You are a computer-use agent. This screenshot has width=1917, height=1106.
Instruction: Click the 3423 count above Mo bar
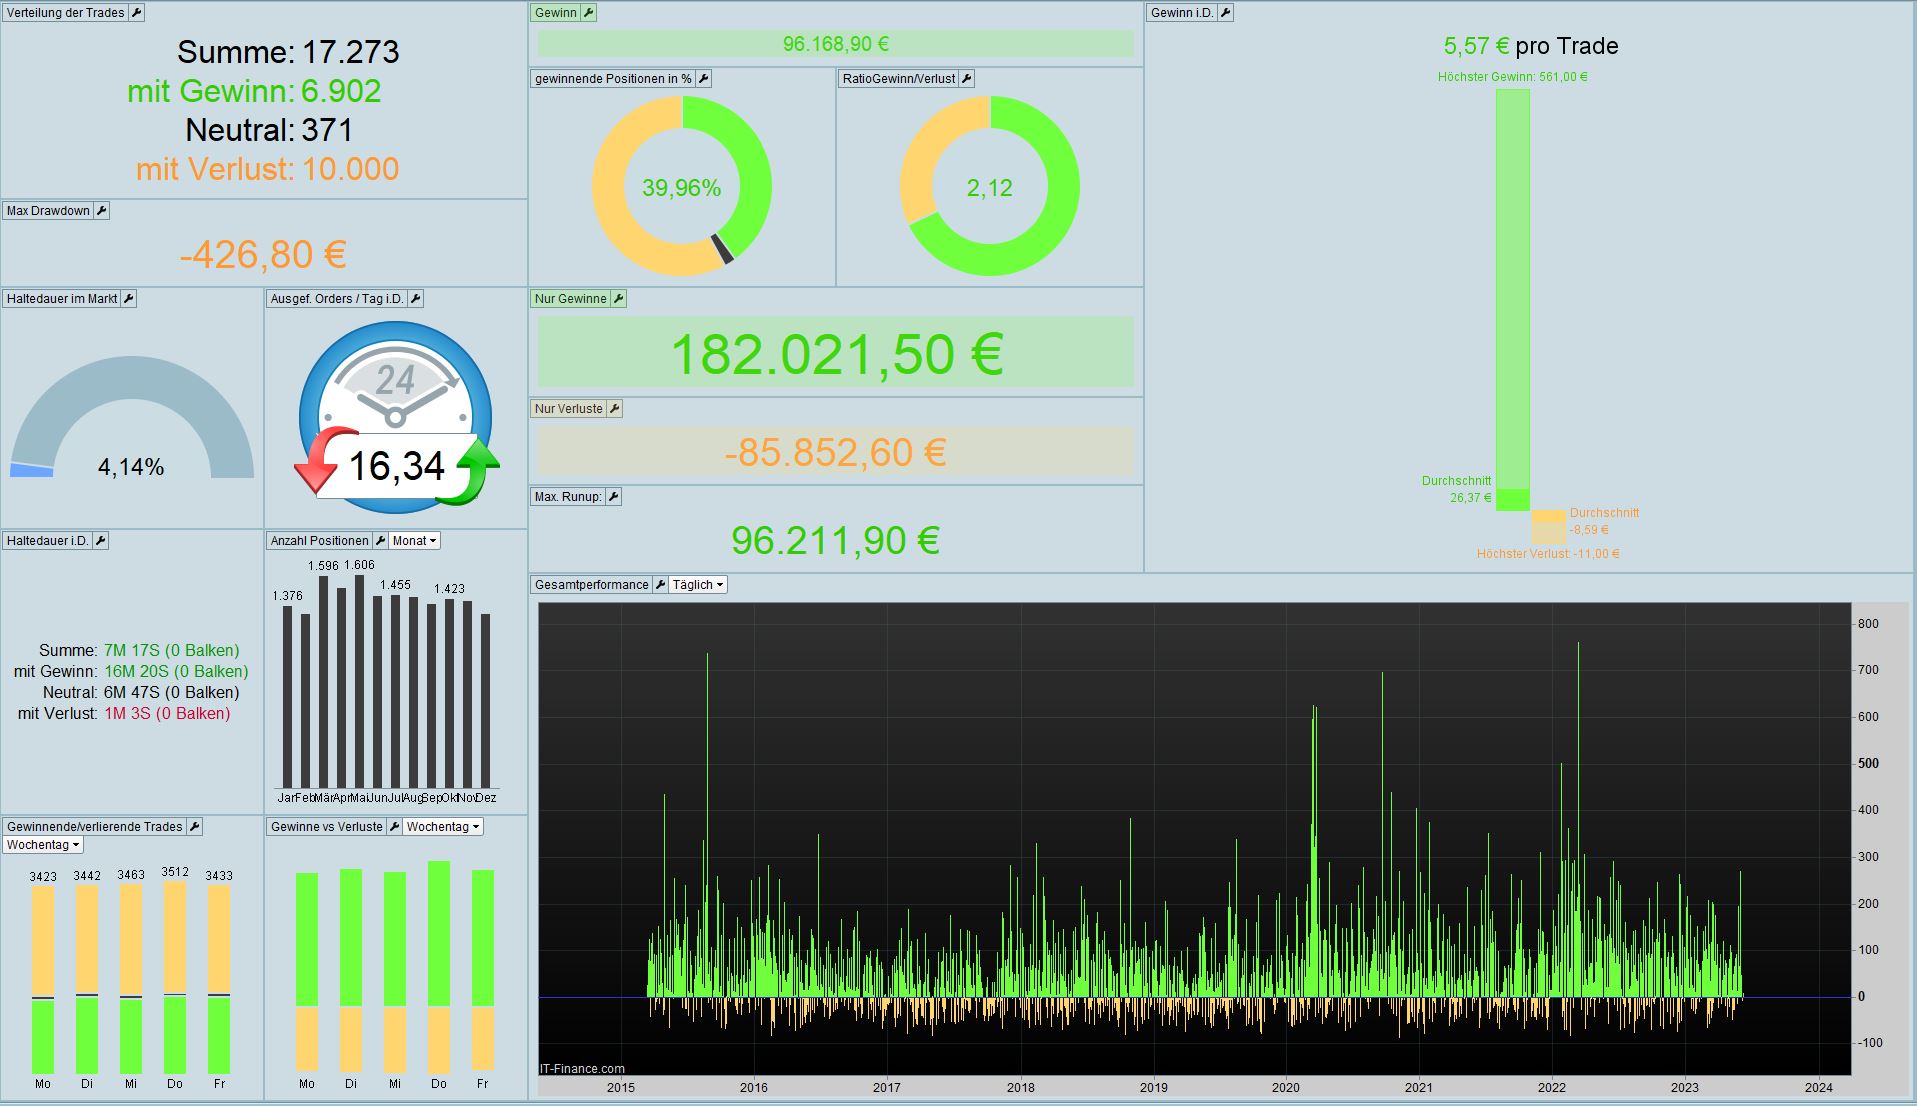pos(43,877)
